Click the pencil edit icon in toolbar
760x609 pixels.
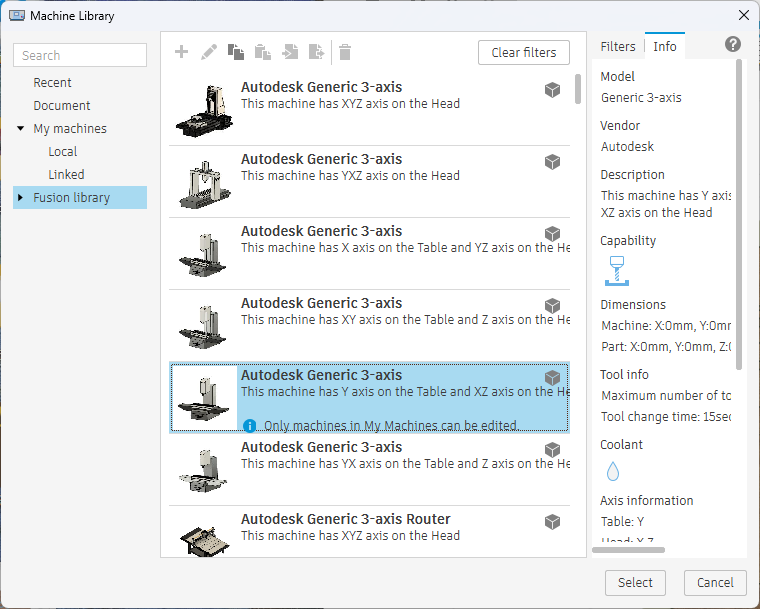coord(209,52)
